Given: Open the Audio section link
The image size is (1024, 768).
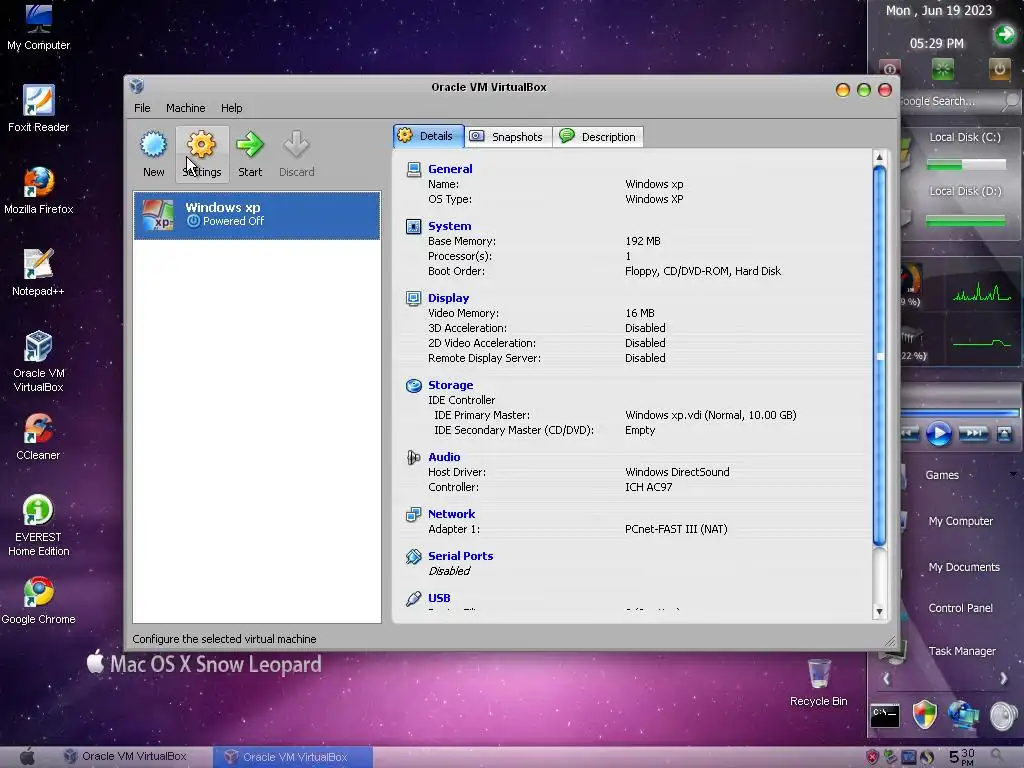Looking at the screenshot, I should tap(444, 456).
